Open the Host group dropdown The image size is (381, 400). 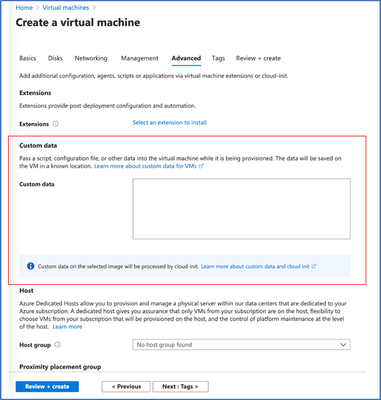pyautogui.click(x=241, y=345)
